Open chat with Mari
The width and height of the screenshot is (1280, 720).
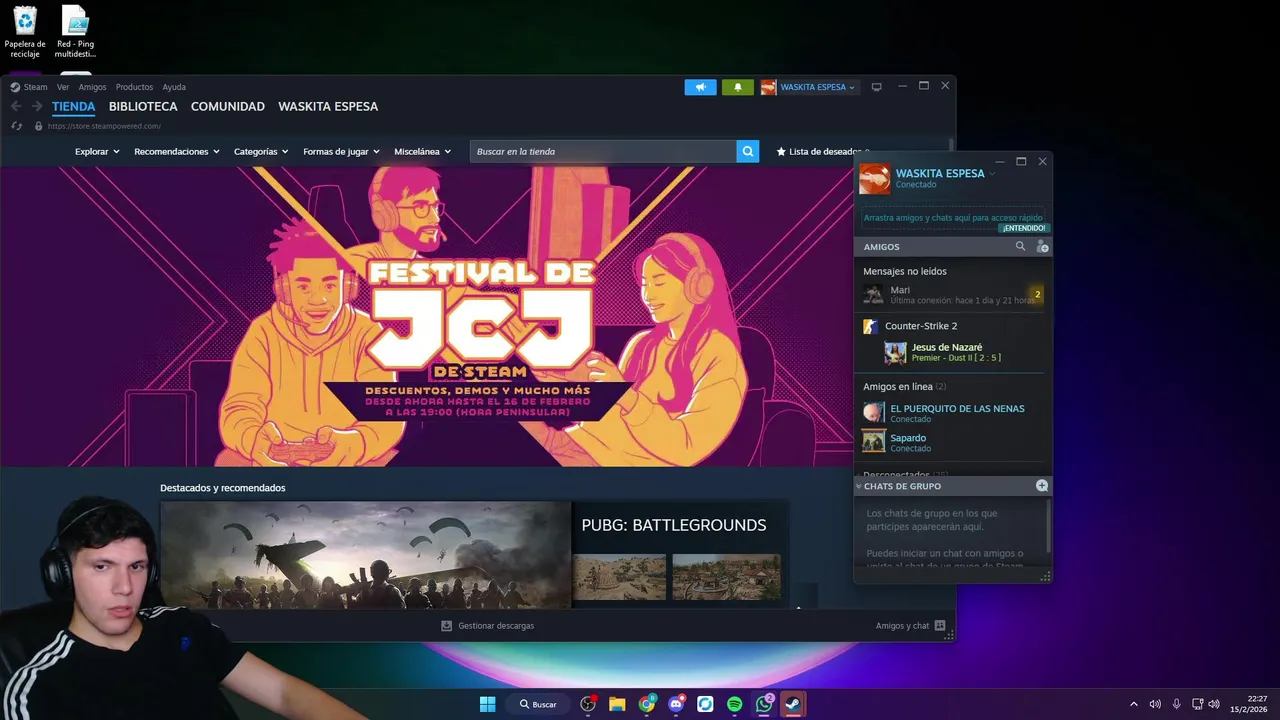(953, 294)
